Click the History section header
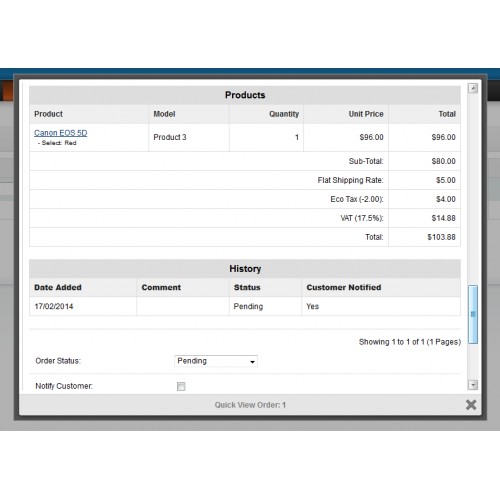 [x=245, y=269]
